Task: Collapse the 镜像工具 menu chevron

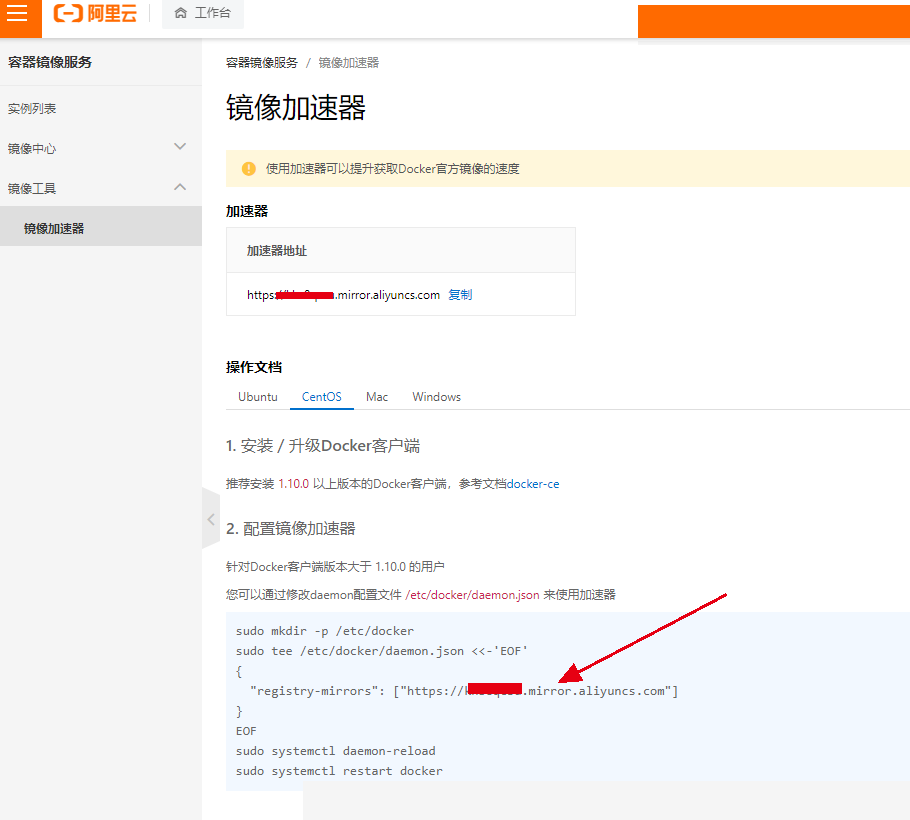Action: [180, 187]
